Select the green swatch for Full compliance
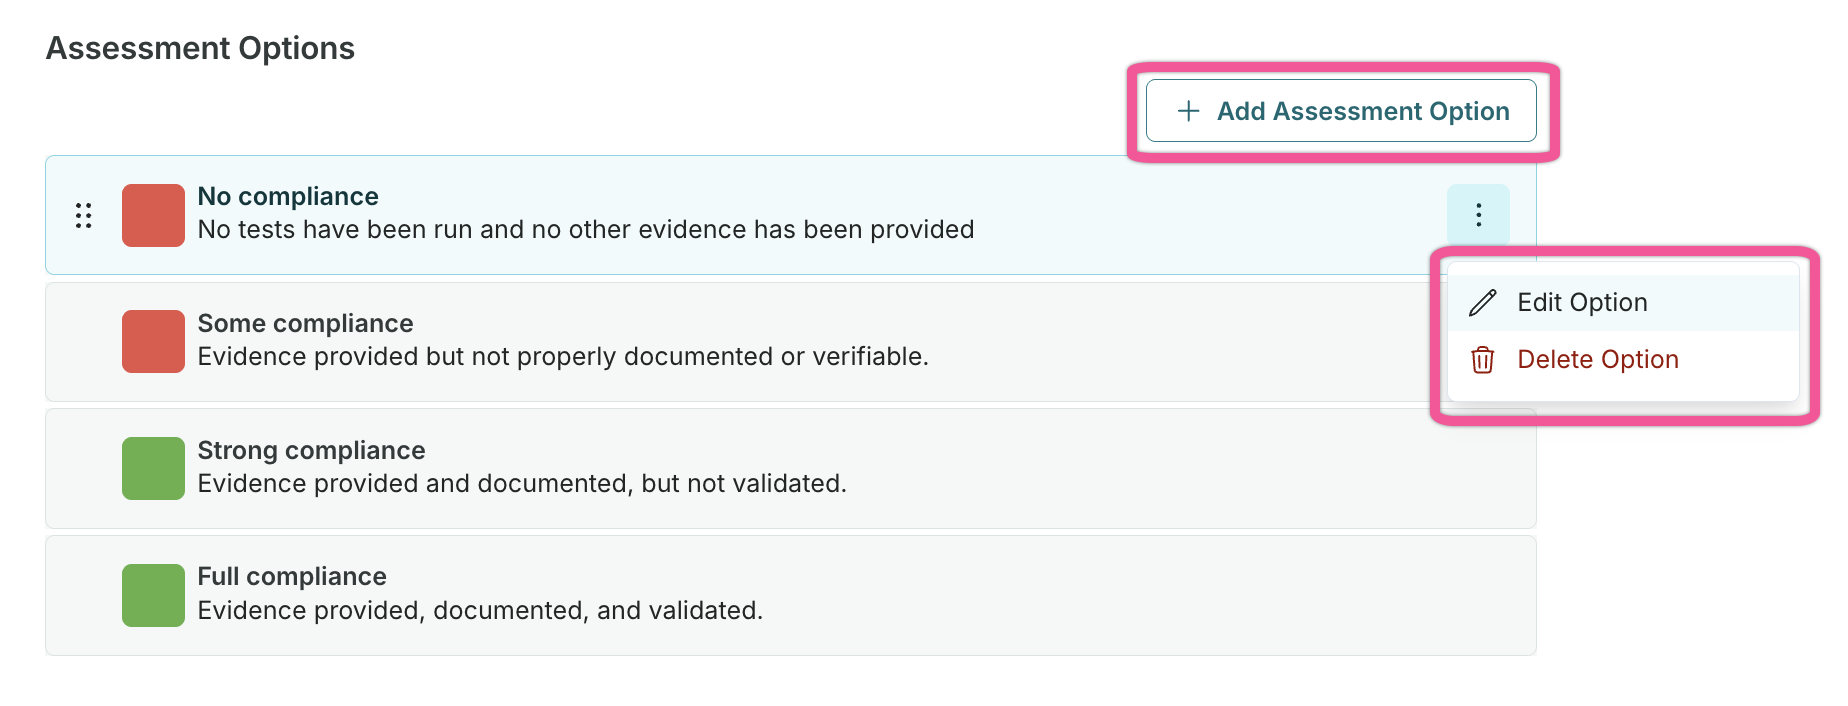 click(153, 595)
